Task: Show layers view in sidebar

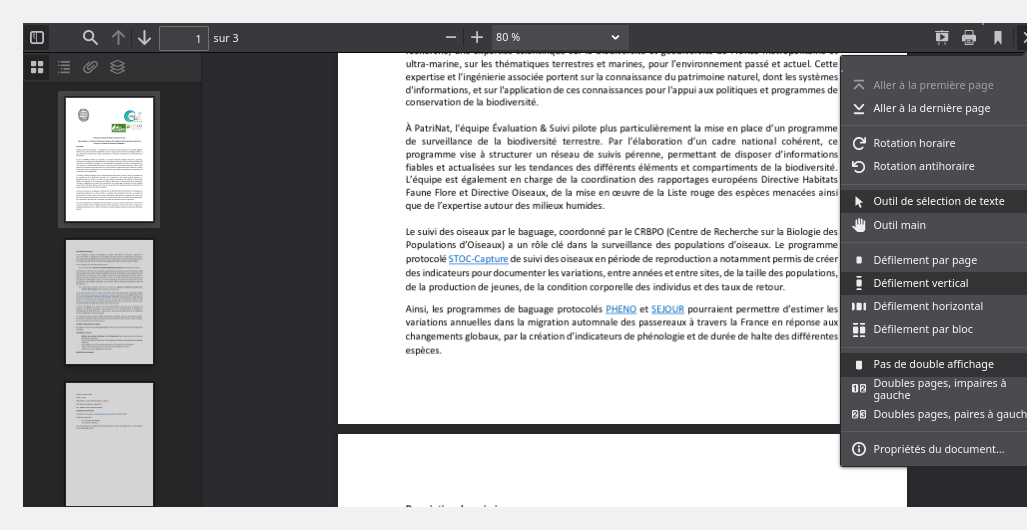Action: [x=117, y=67]
